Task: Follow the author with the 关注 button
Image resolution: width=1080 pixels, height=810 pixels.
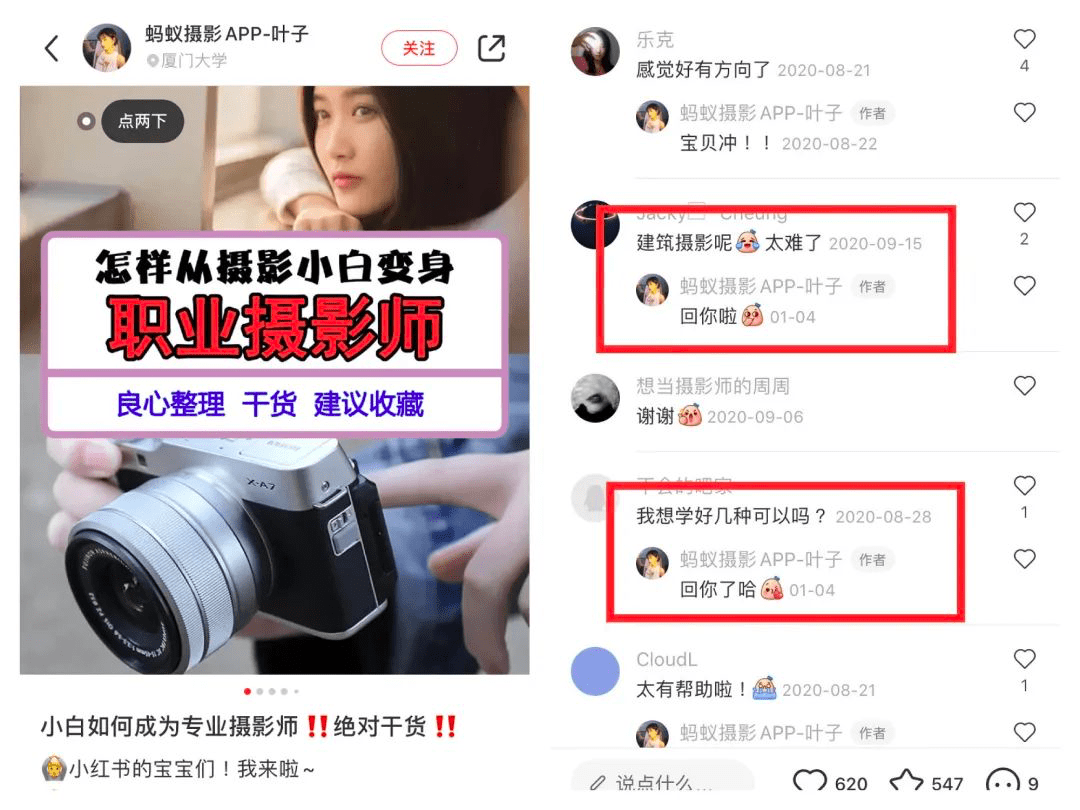Action: point(419,48)
